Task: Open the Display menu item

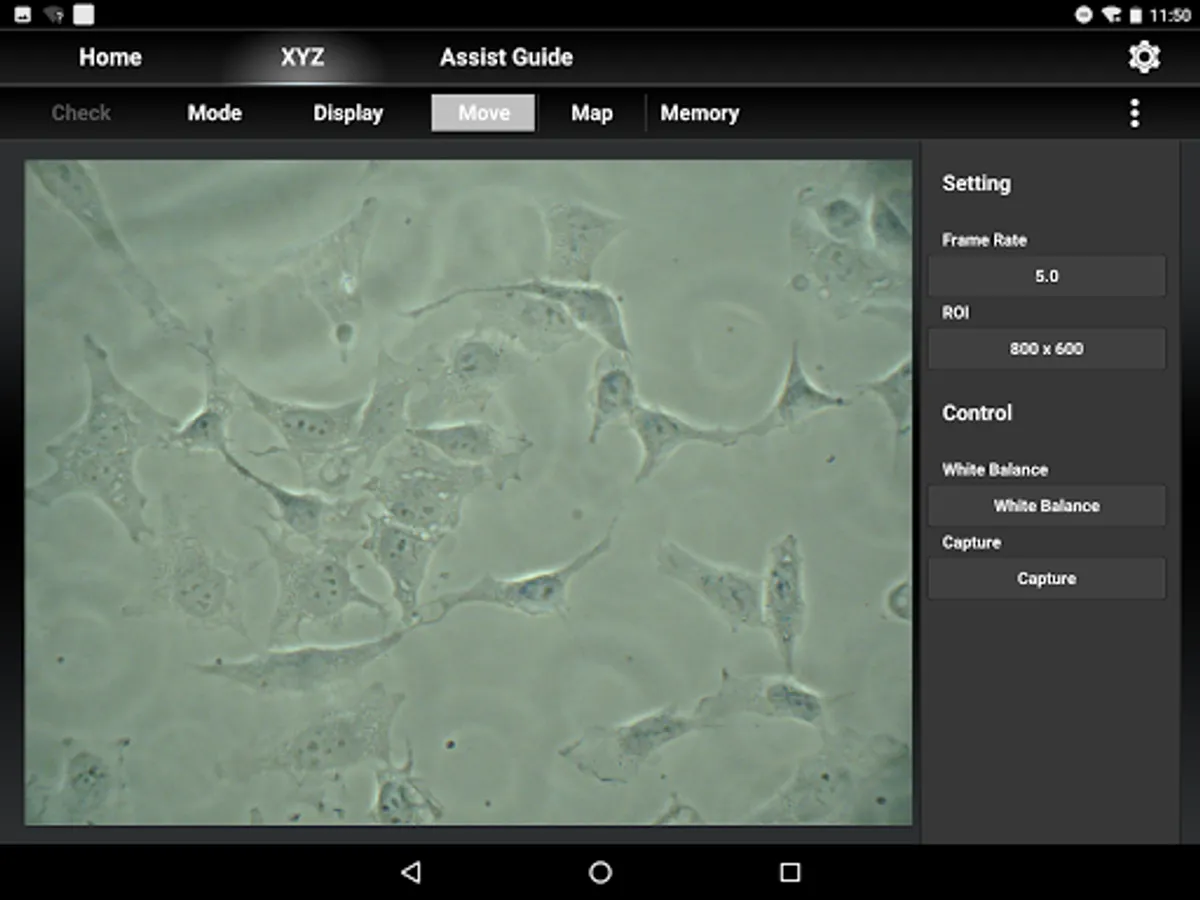Action: [348, 113]
